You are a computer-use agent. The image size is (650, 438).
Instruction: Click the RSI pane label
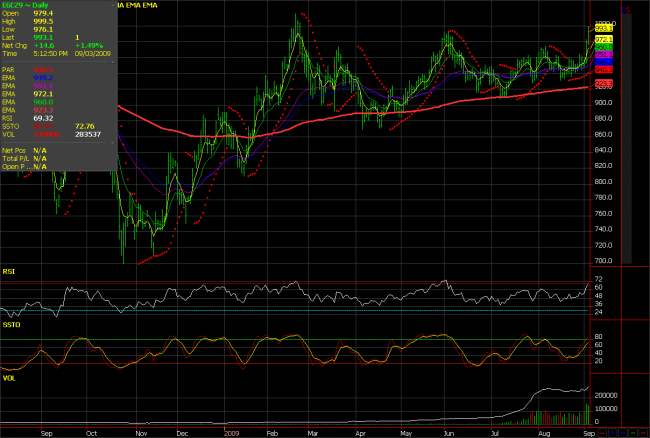pyautogui.click(x=9, y=272)
